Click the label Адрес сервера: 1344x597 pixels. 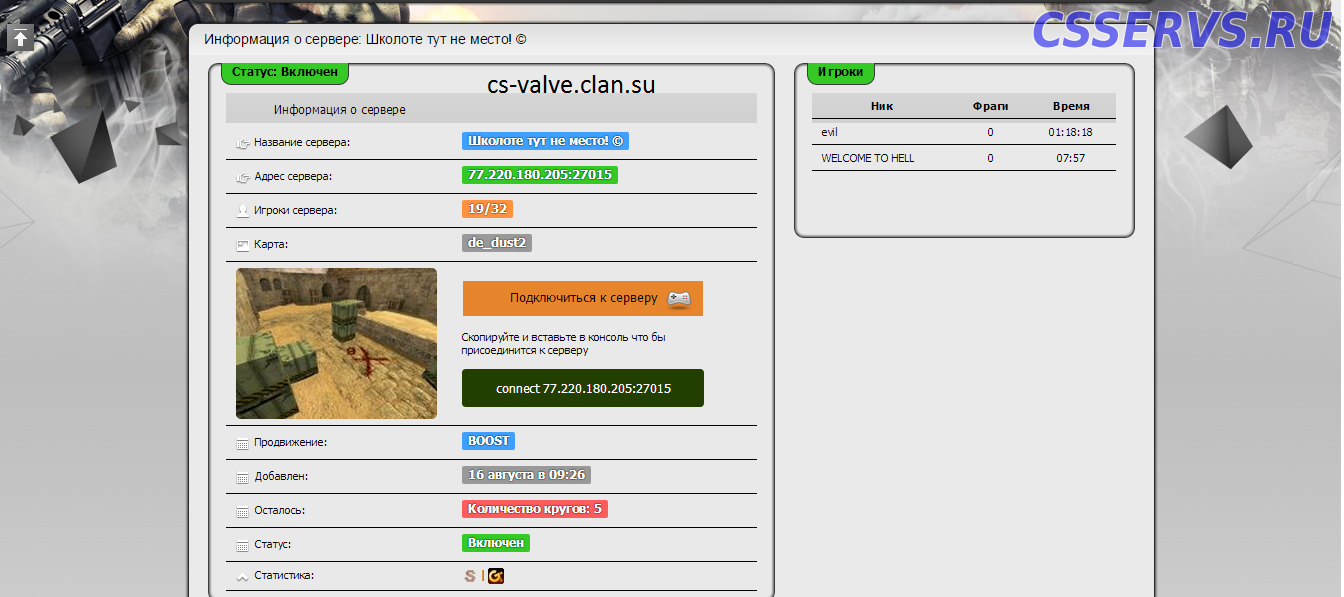pos(293,177)
